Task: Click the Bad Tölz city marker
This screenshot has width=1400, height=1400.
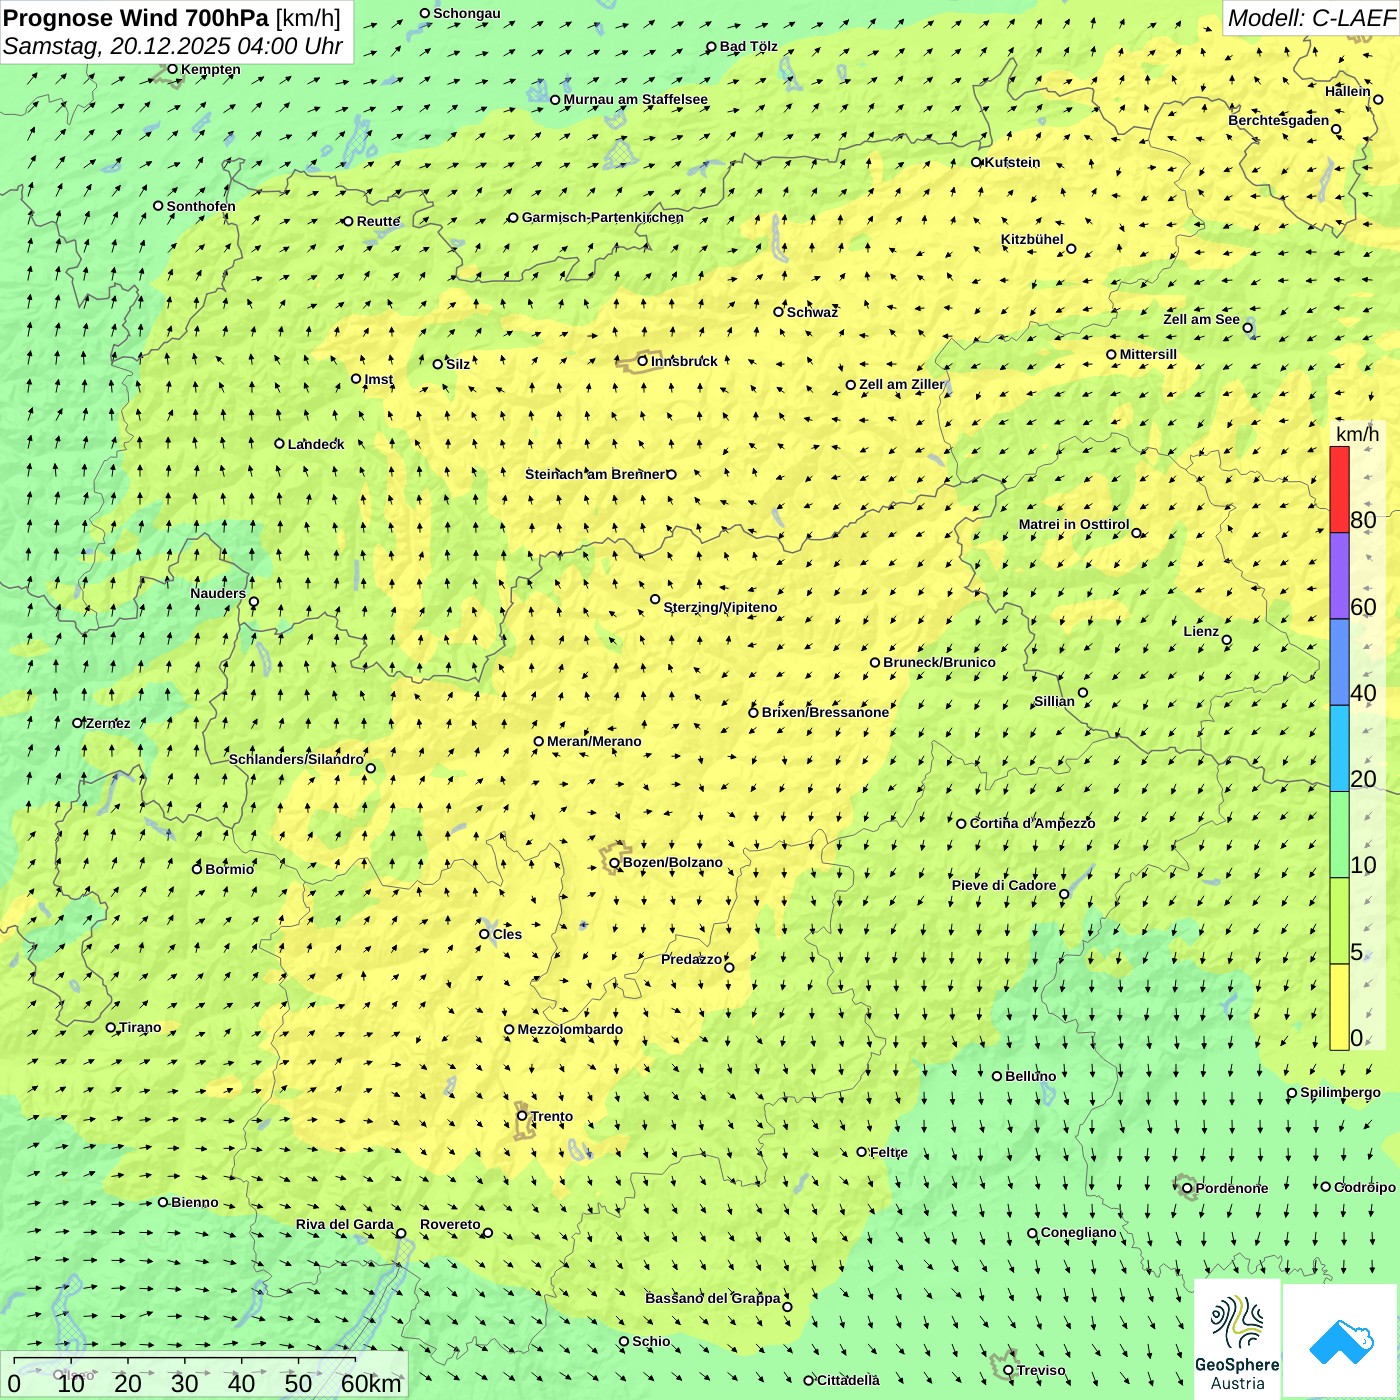Action: 712,47
